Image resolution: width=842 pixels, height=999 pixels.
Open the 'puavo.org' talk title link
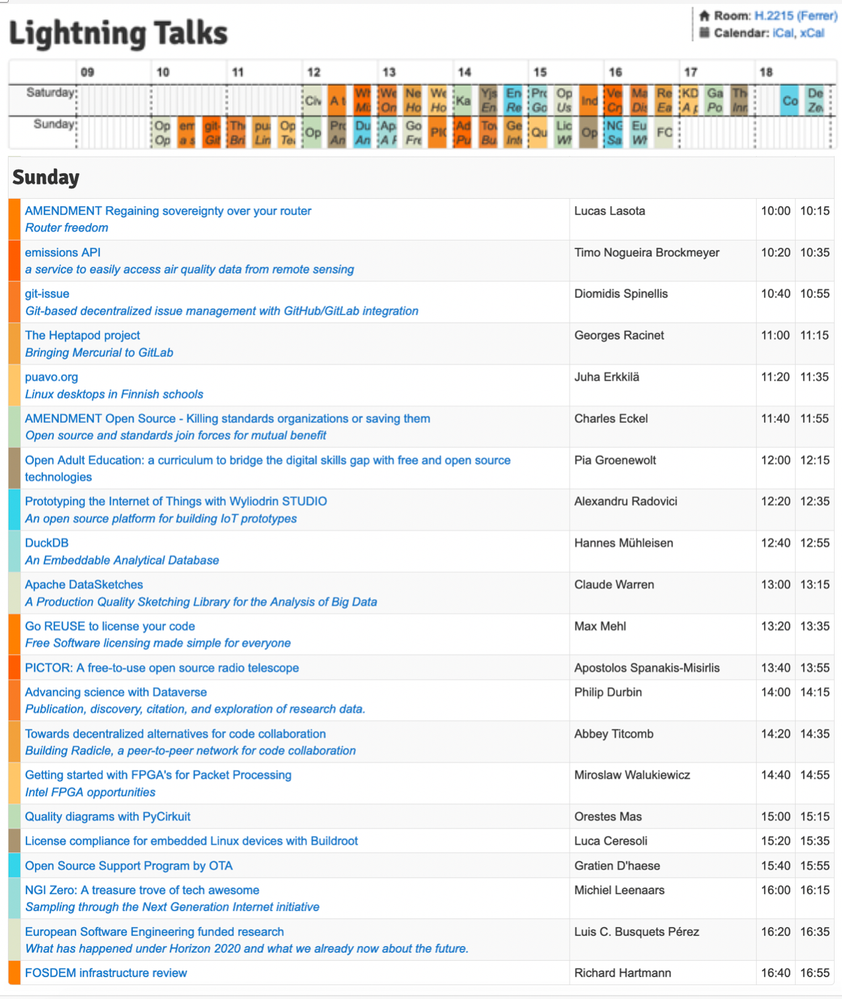click(52, 377)
